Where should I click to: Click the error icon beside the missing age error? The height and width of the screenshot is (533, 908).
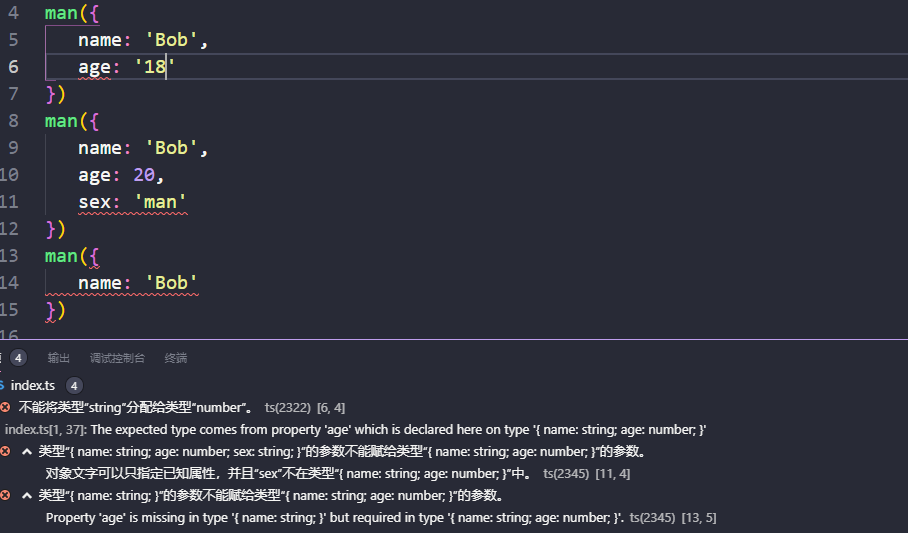tap(5, 495)
